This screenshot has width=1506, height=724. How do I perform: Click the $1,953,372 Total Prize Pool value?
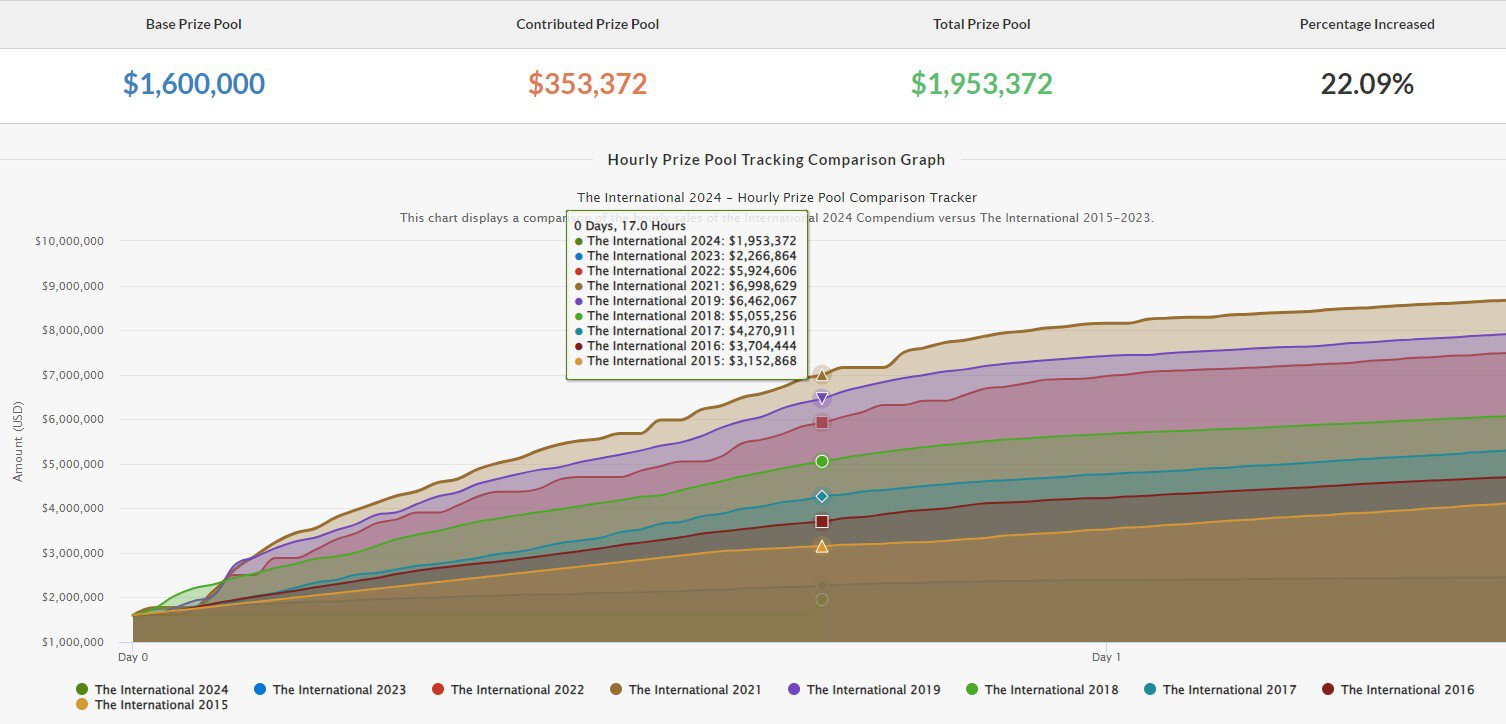982,84
